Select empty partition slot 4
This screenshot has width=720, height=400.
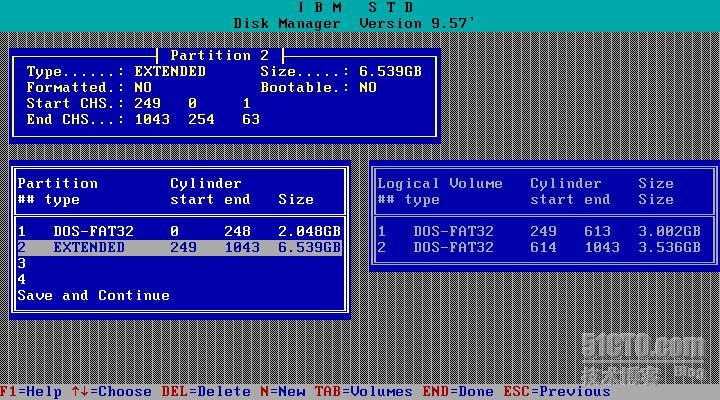[x=180, y=280]
